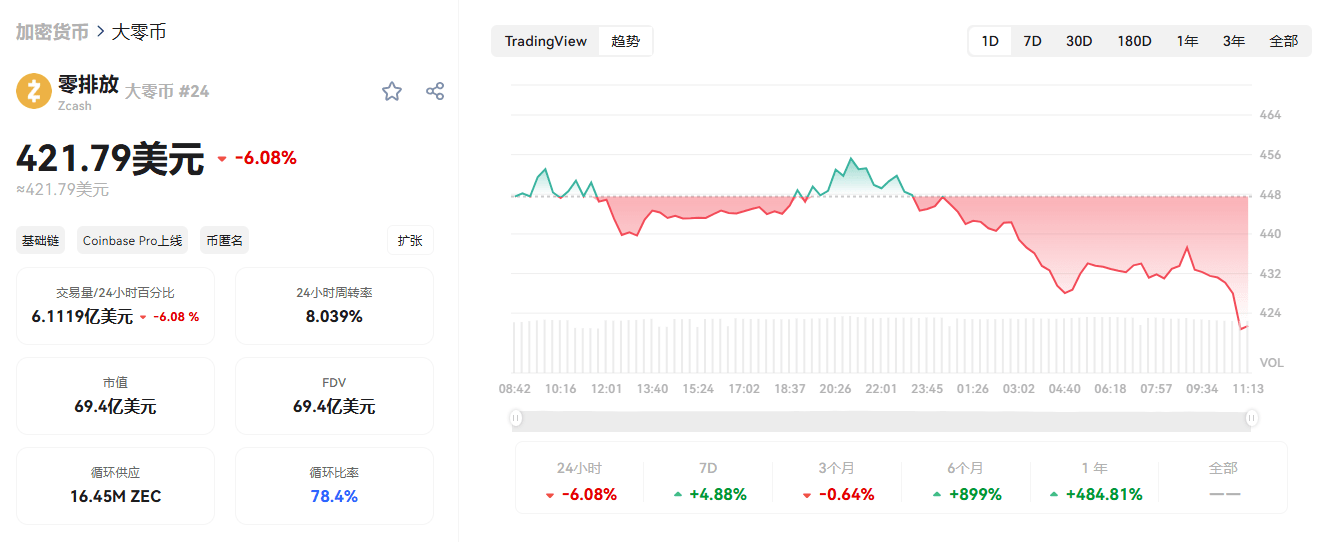Select the 3年 time range
Image resolution: width=1323 pixels, height=542 pixels.
tap(1233, 41)
